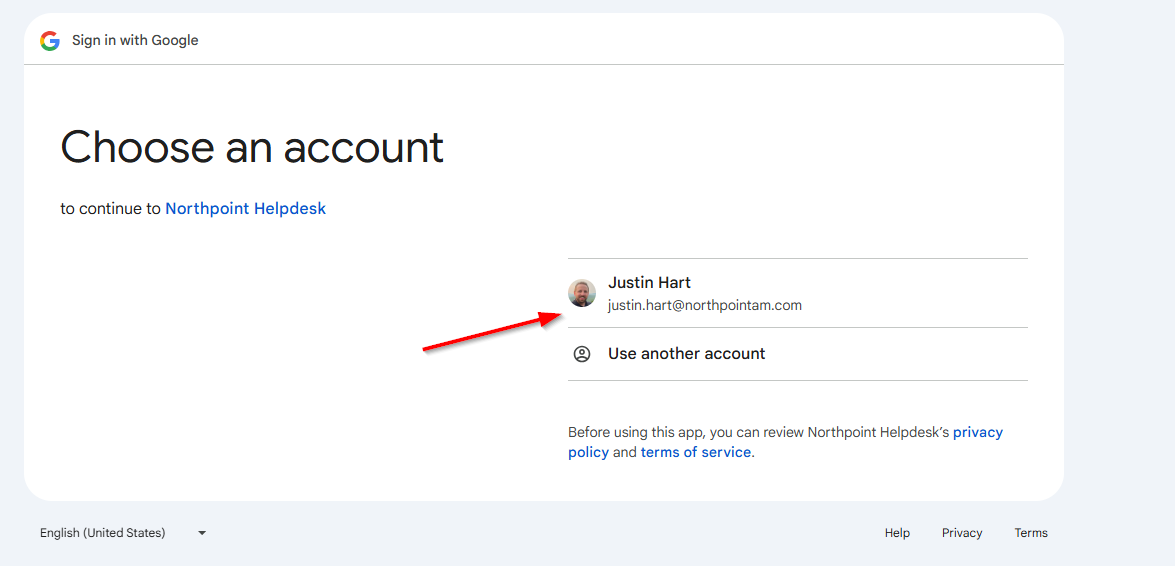Expand the language dropdown arrow
Screen dimensions: 1175x566
click(202, 533)
